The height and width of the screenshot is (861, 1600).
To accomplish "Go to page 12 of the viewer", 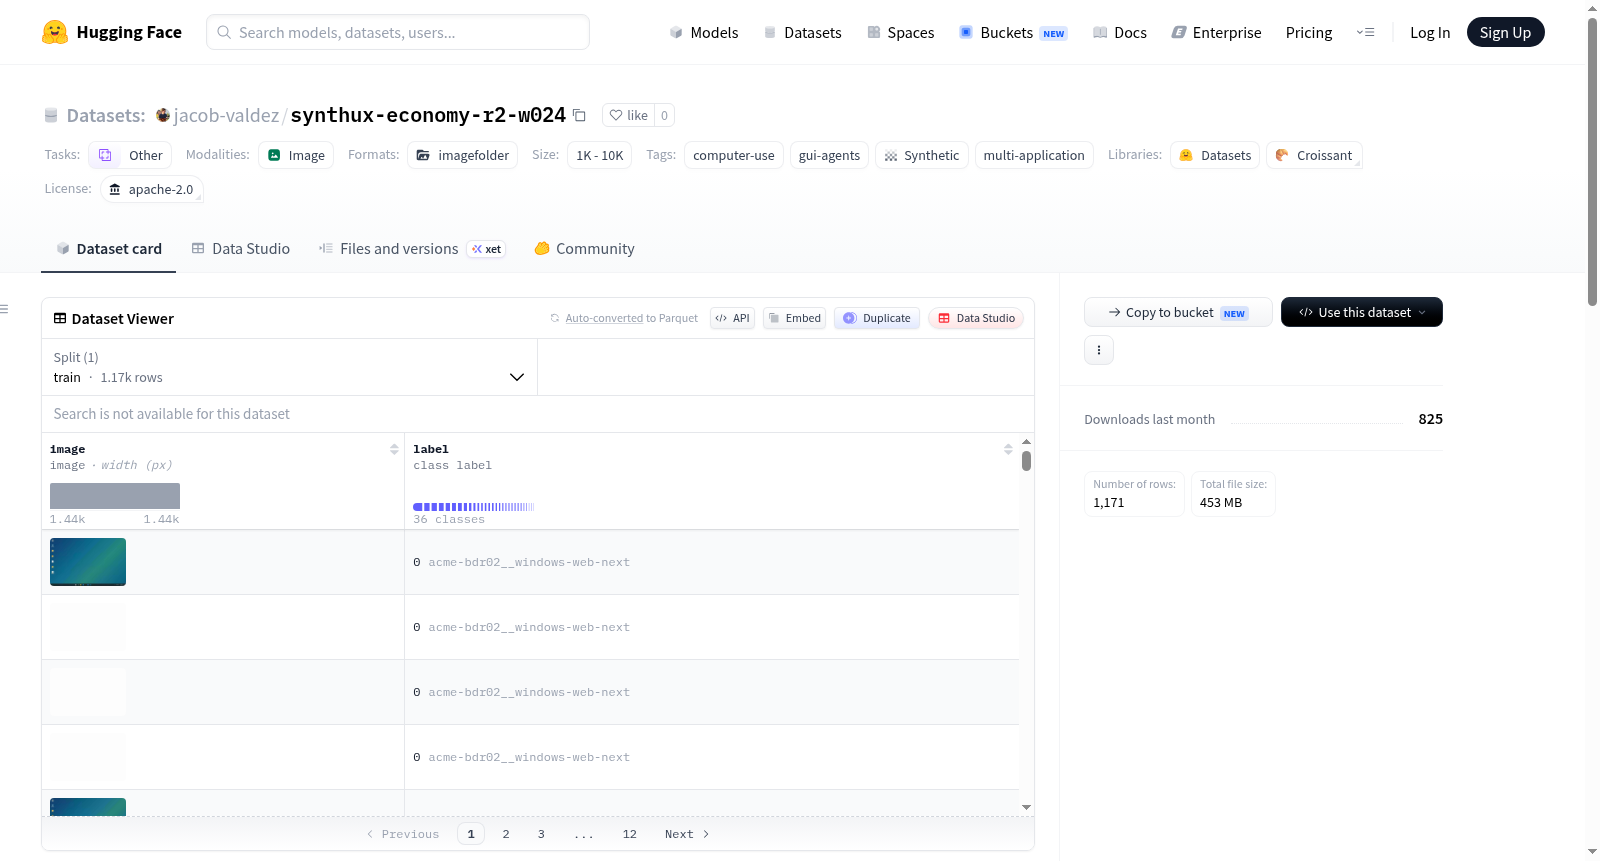I will [x=630, y=834].
